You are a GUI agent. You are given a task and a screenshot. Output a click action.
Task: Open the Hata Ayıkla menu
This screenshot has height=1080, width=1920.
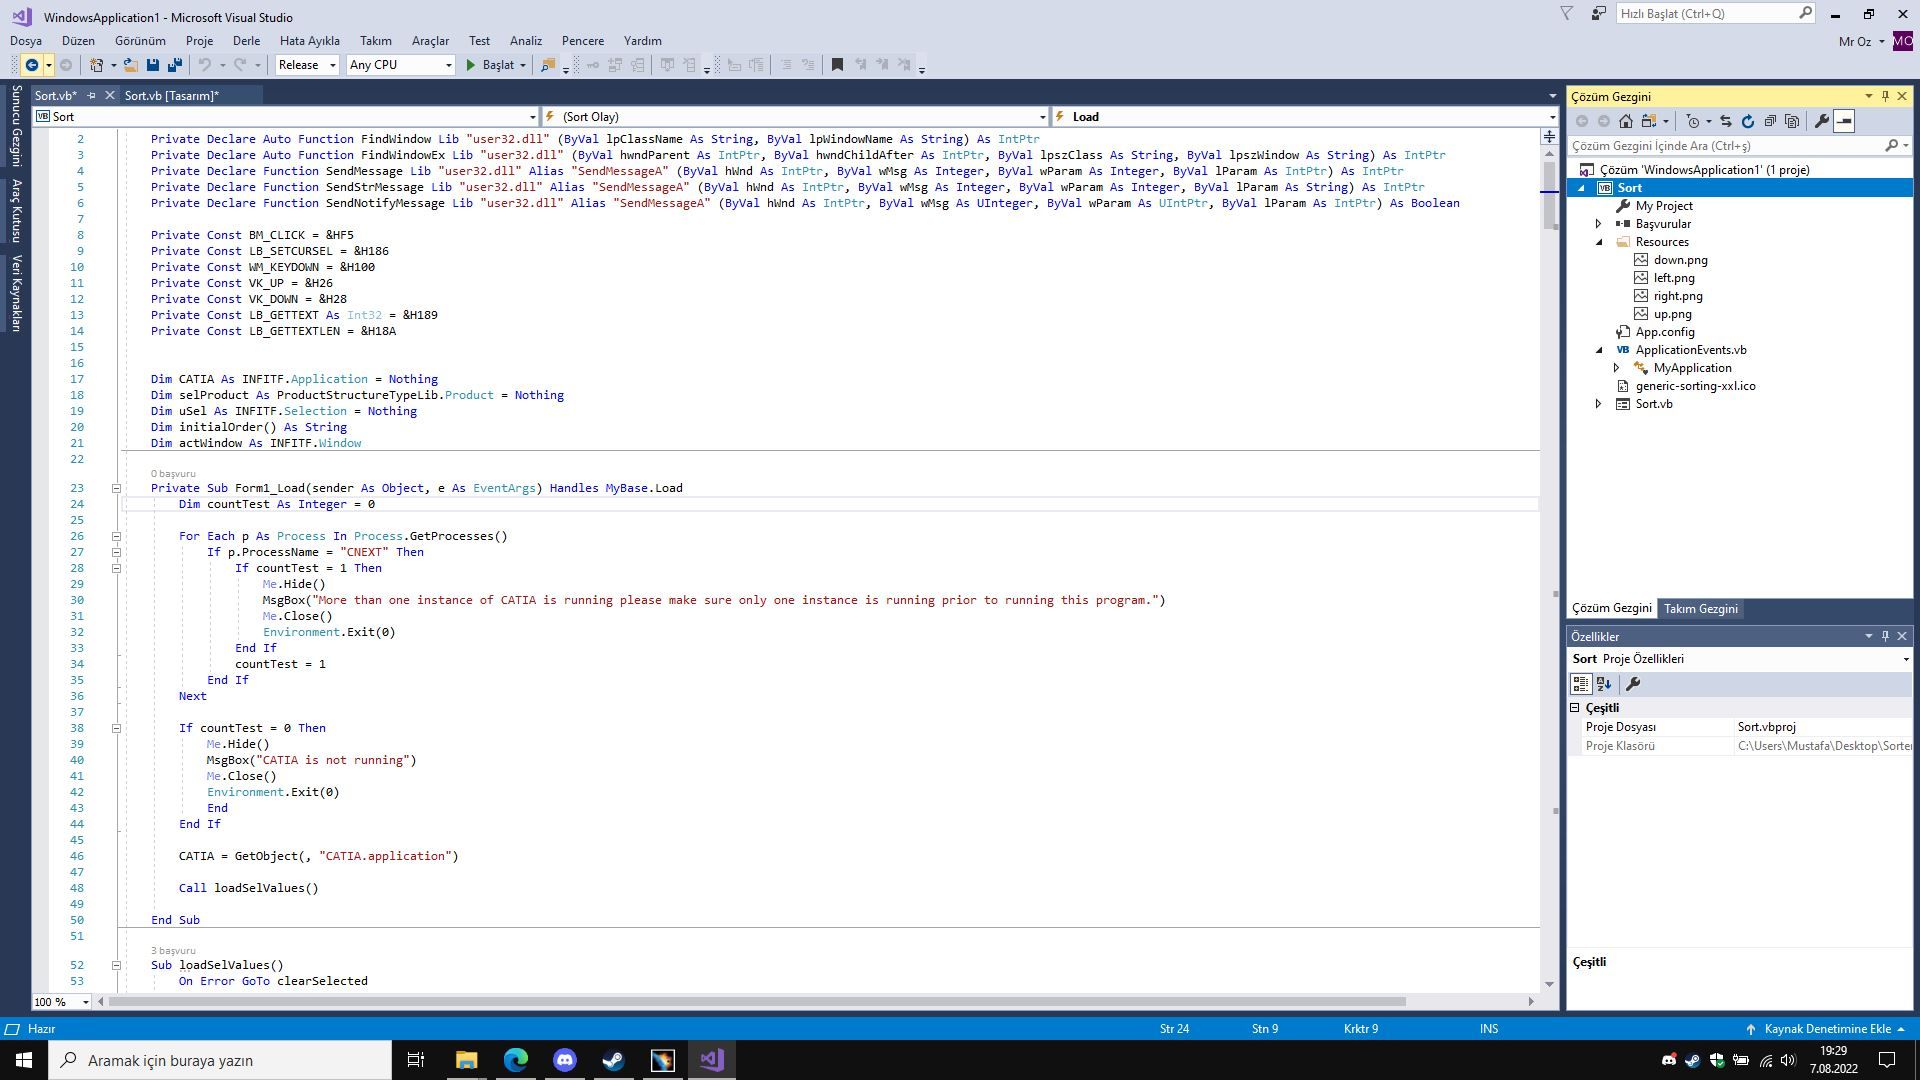click(x=310, y=41)
